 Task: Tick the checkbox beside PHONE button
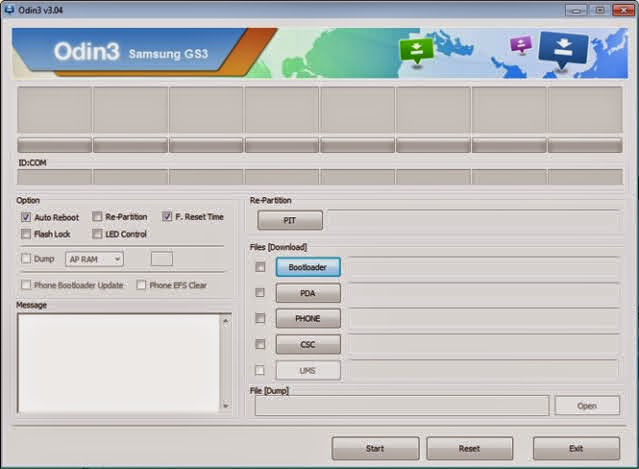[x=260, y=318]
